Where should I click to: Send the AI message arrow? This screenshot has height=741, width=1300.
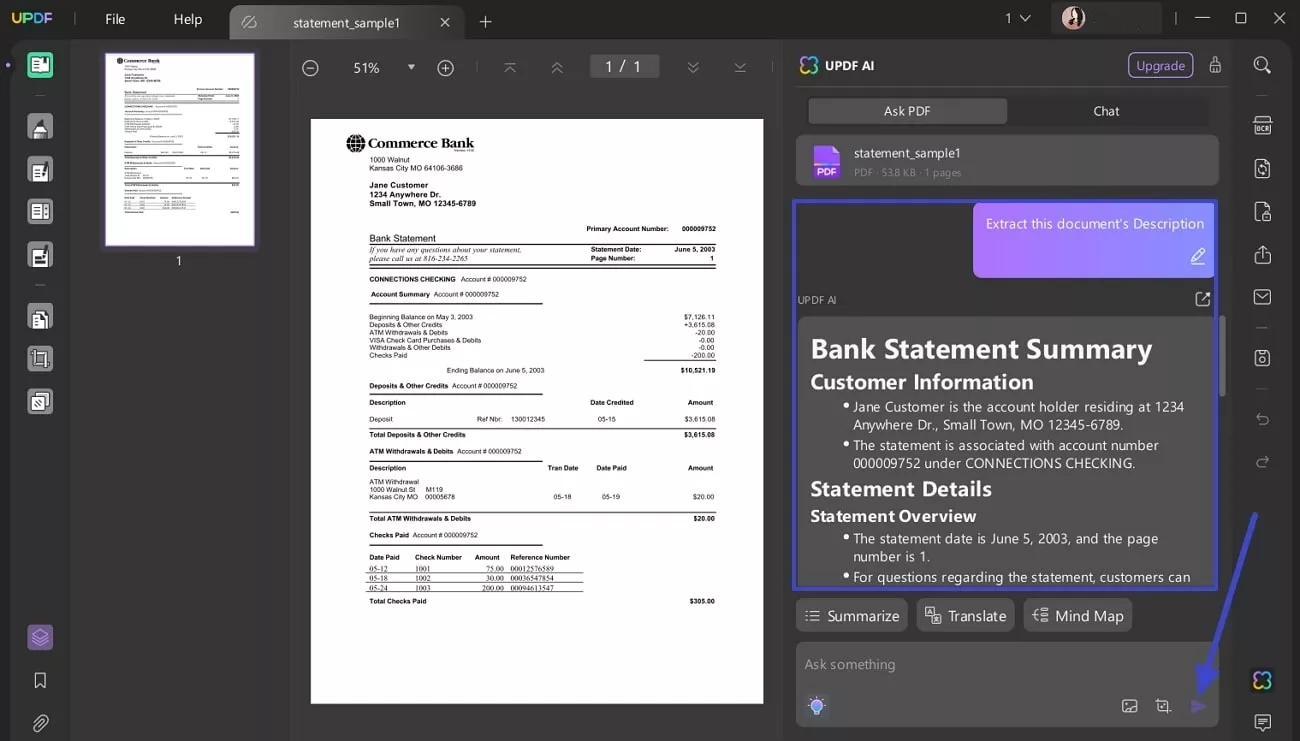tap(1198, 706)
